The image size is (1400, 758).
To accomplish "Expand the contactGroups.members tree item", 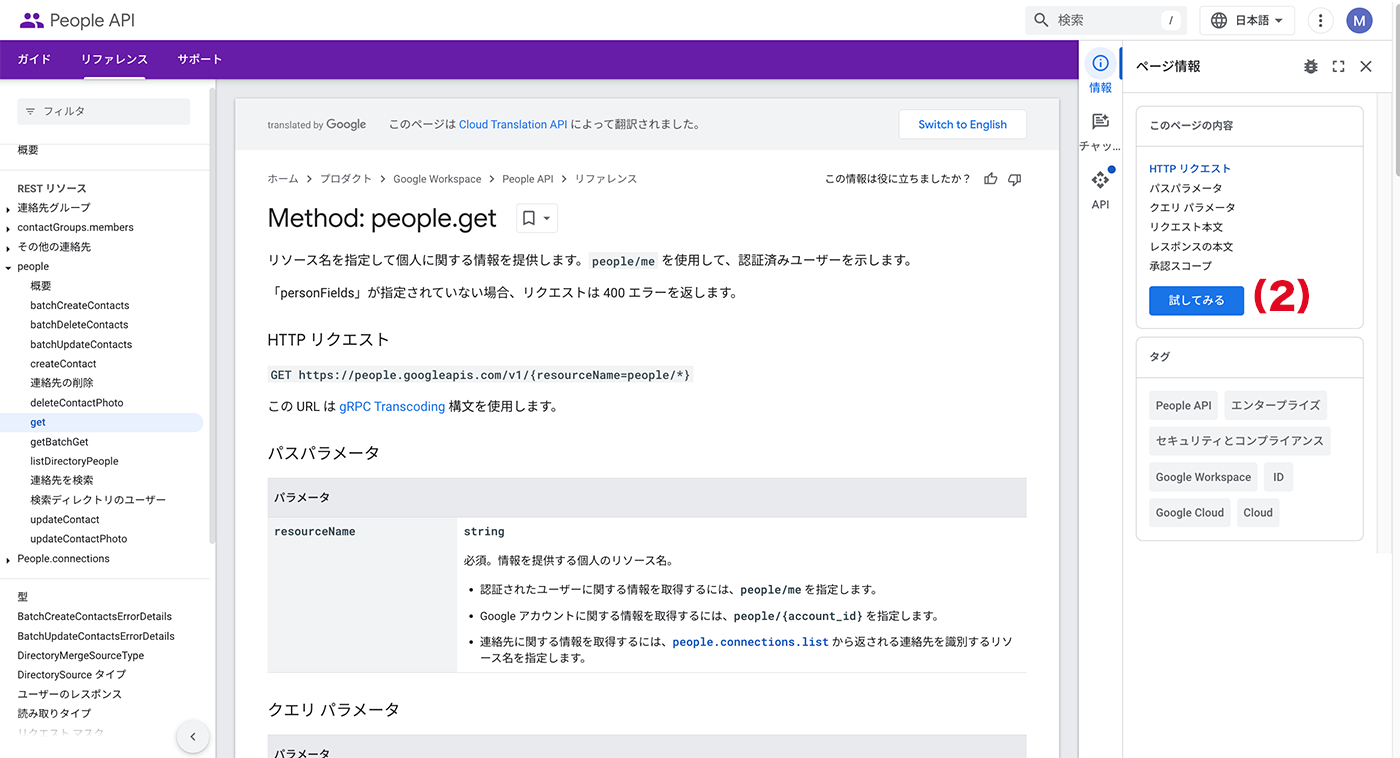I will coord(8,228).
